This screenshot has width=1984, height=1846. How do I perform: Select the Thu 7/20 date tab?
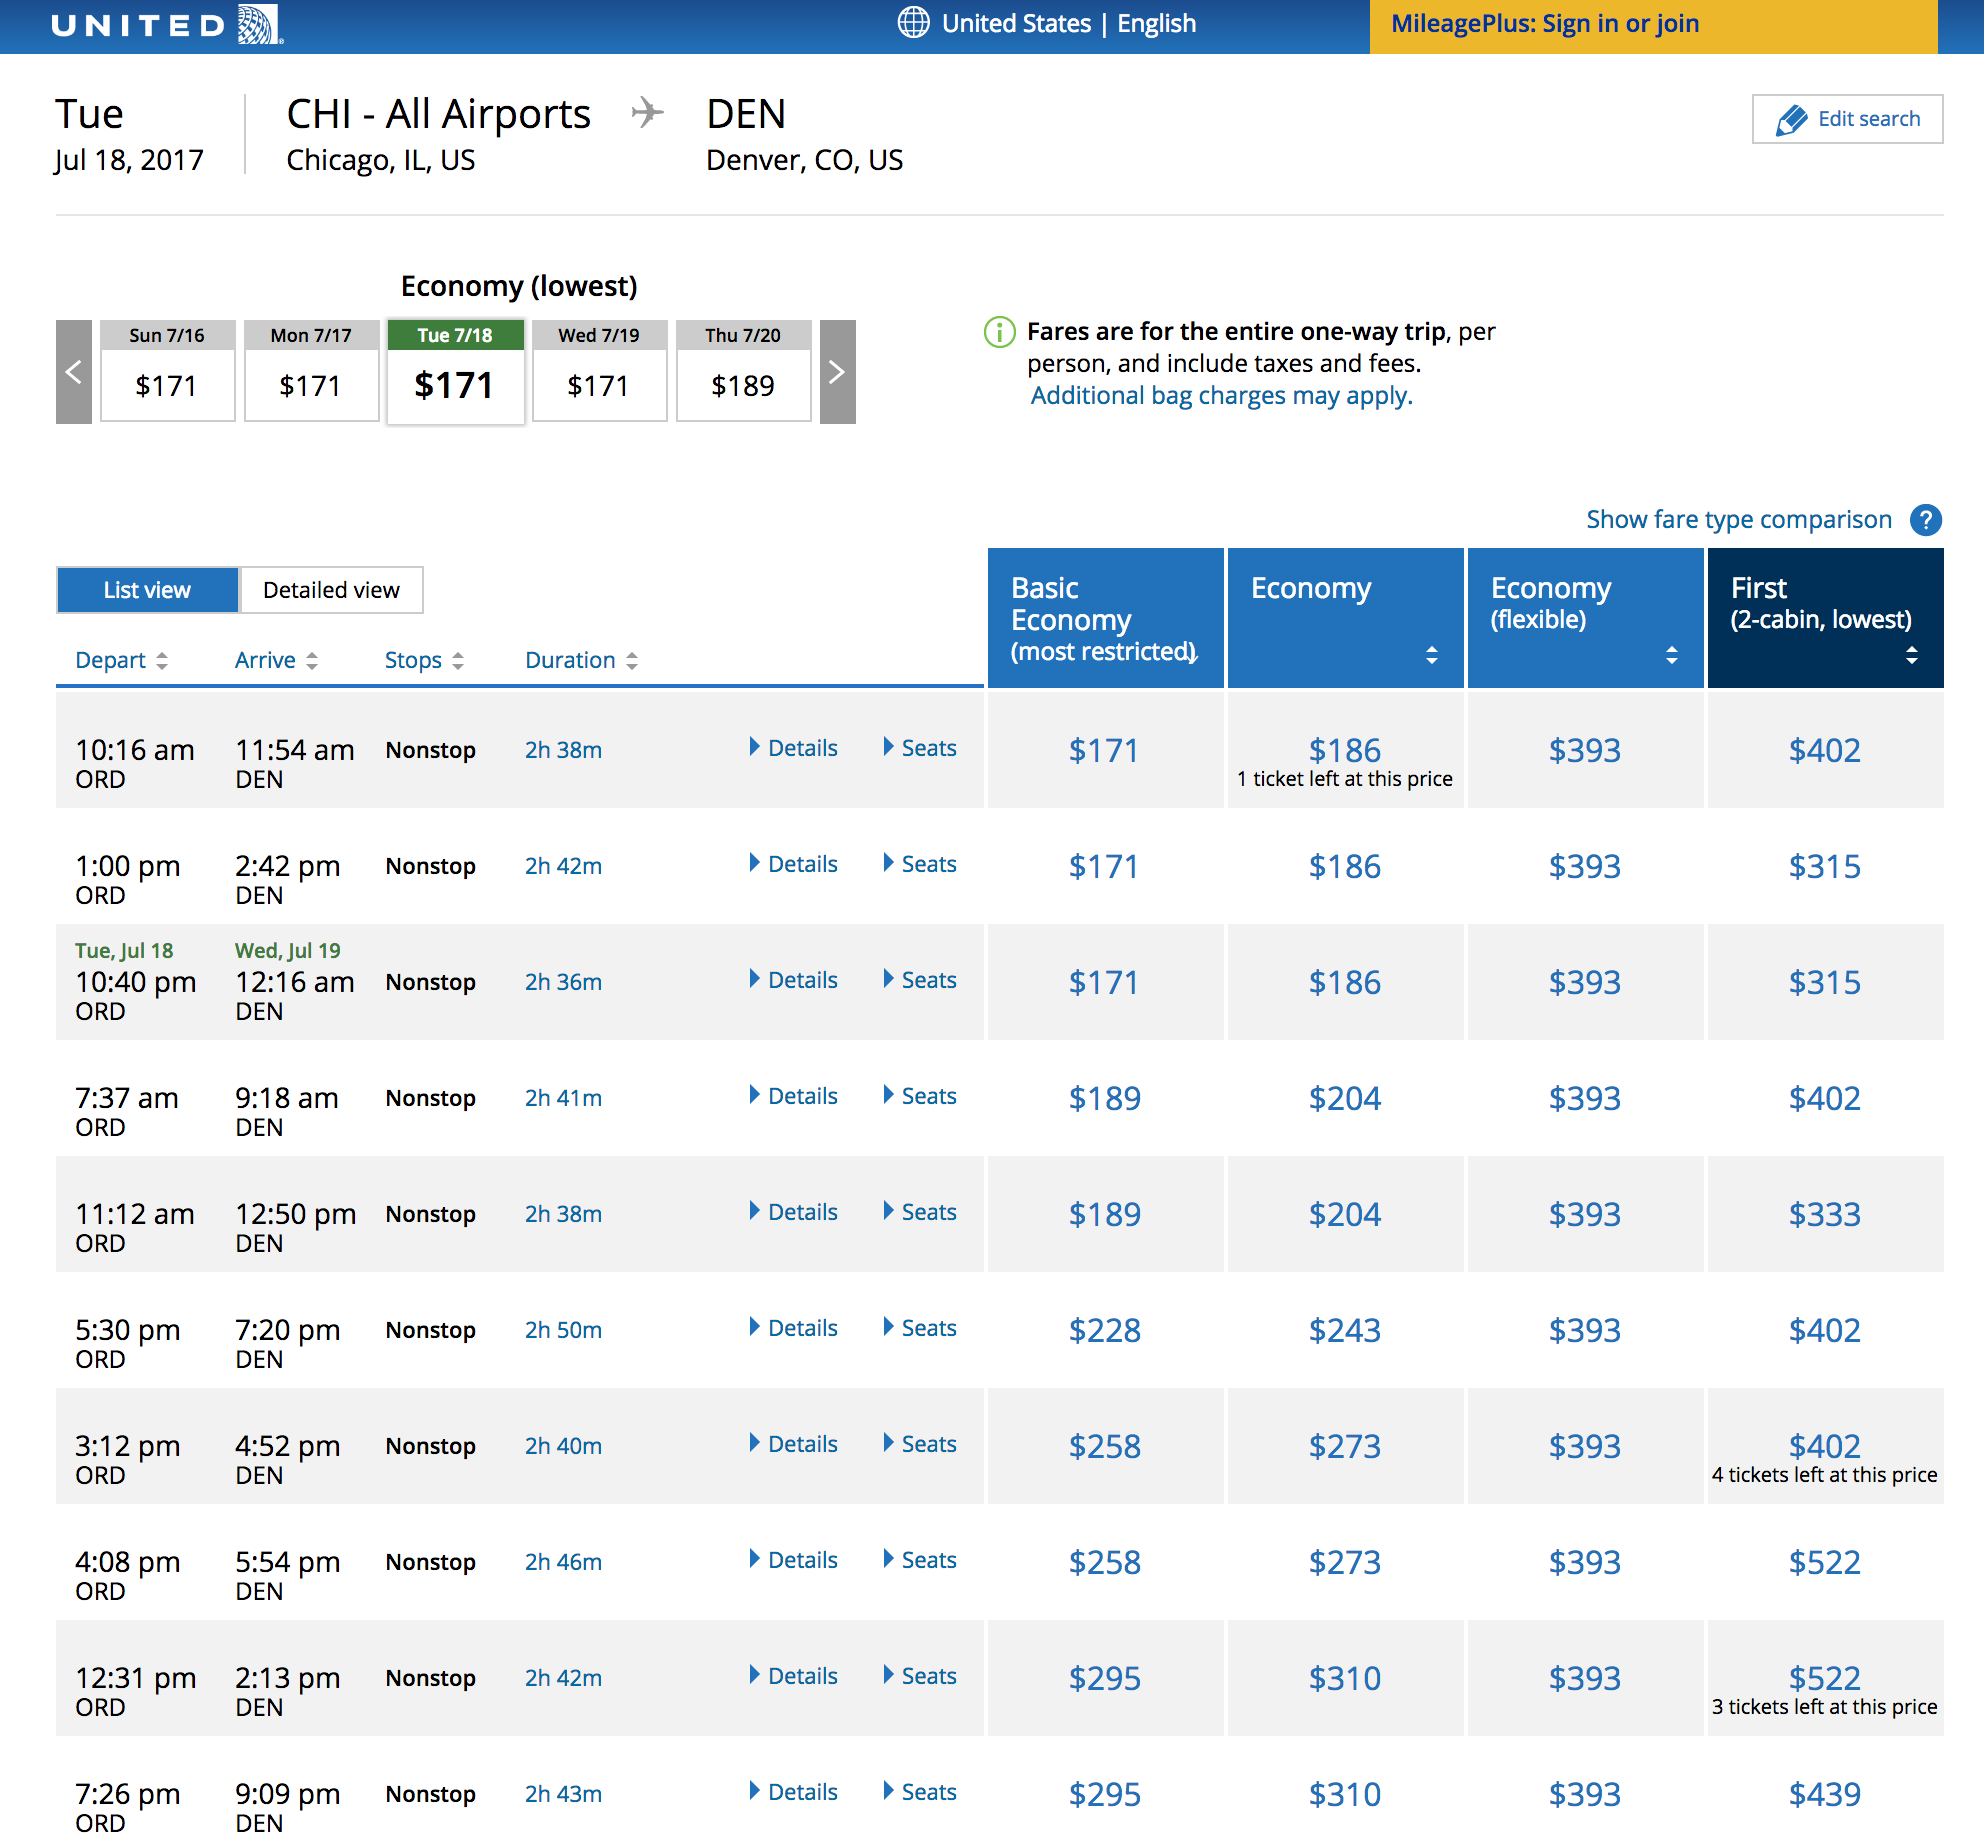(743, 371)
